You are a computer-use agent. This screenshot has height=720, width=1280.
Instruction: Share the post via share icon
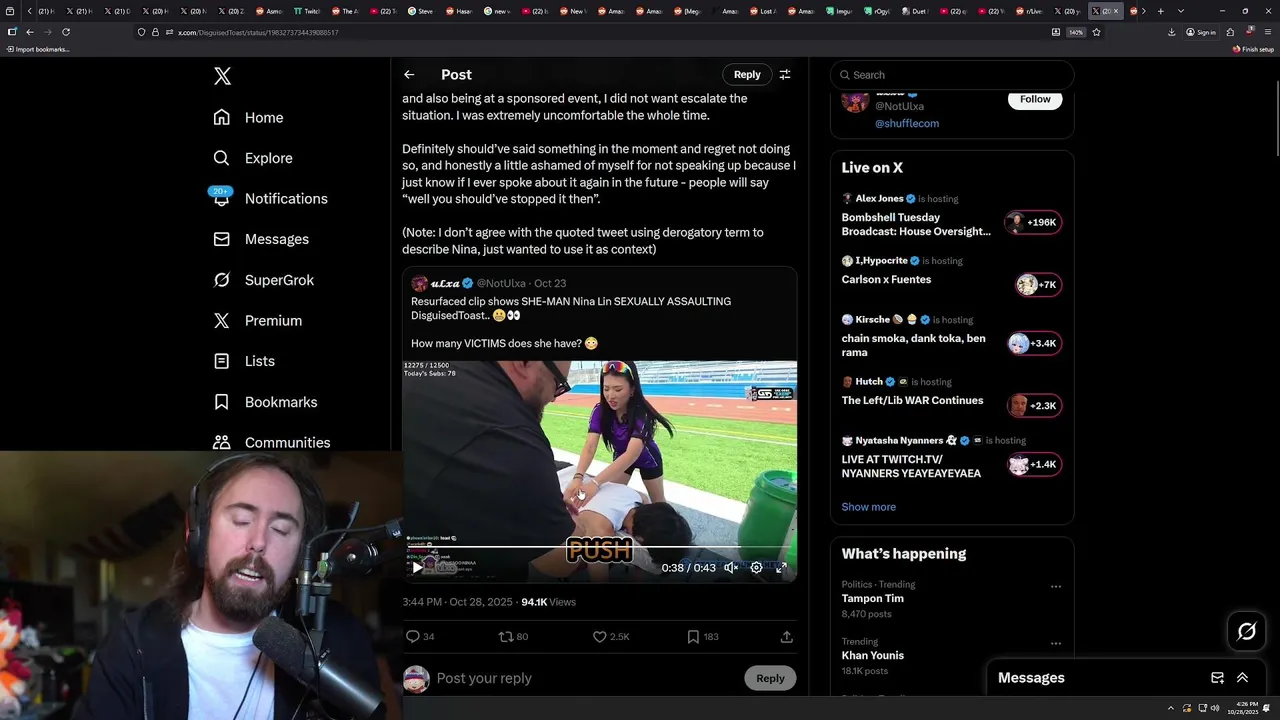click(x=787, y=636)
